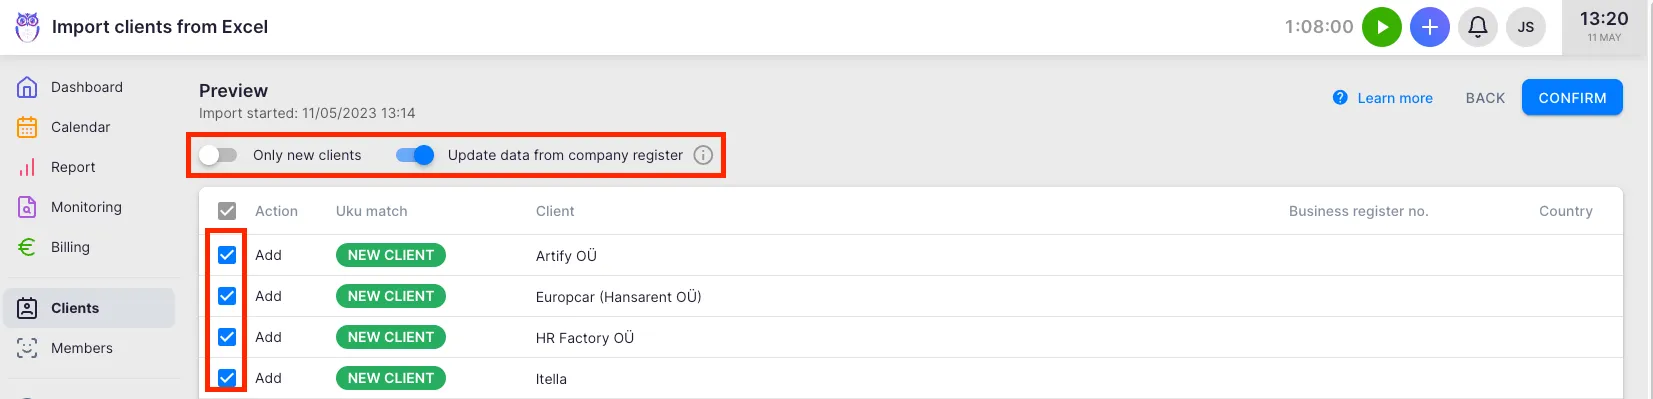Uncheck the Artify OÜ row checkbox
1653x399 pixels.
click(x=227, y=255)
